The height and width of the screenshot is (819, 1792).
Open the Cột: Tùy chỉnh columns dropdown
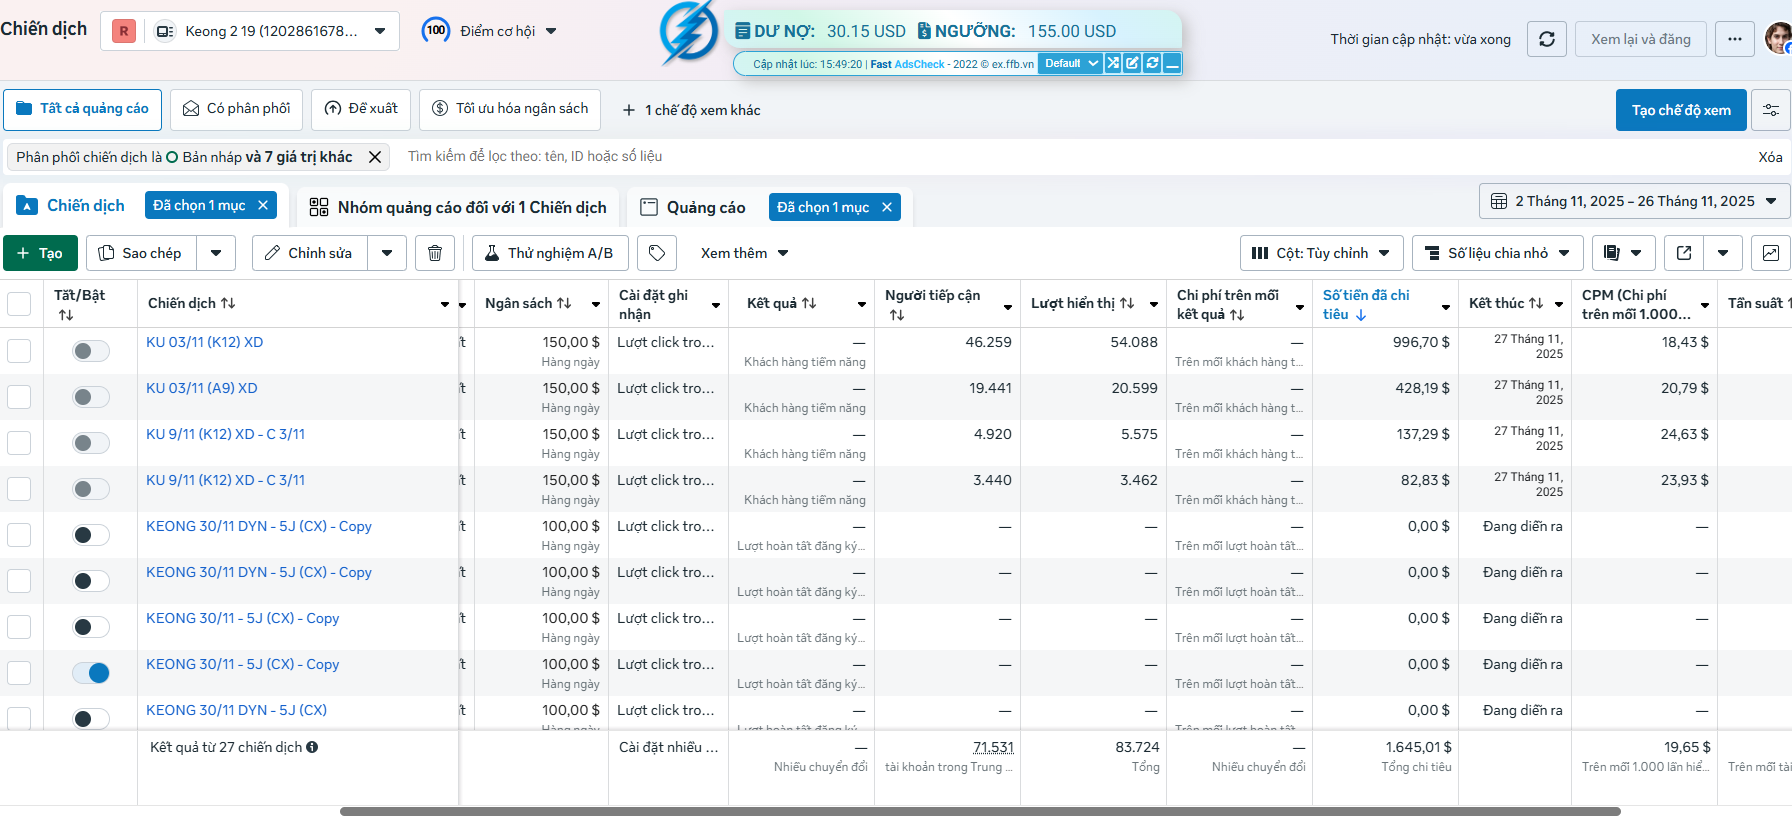(x=1321, y=253)
